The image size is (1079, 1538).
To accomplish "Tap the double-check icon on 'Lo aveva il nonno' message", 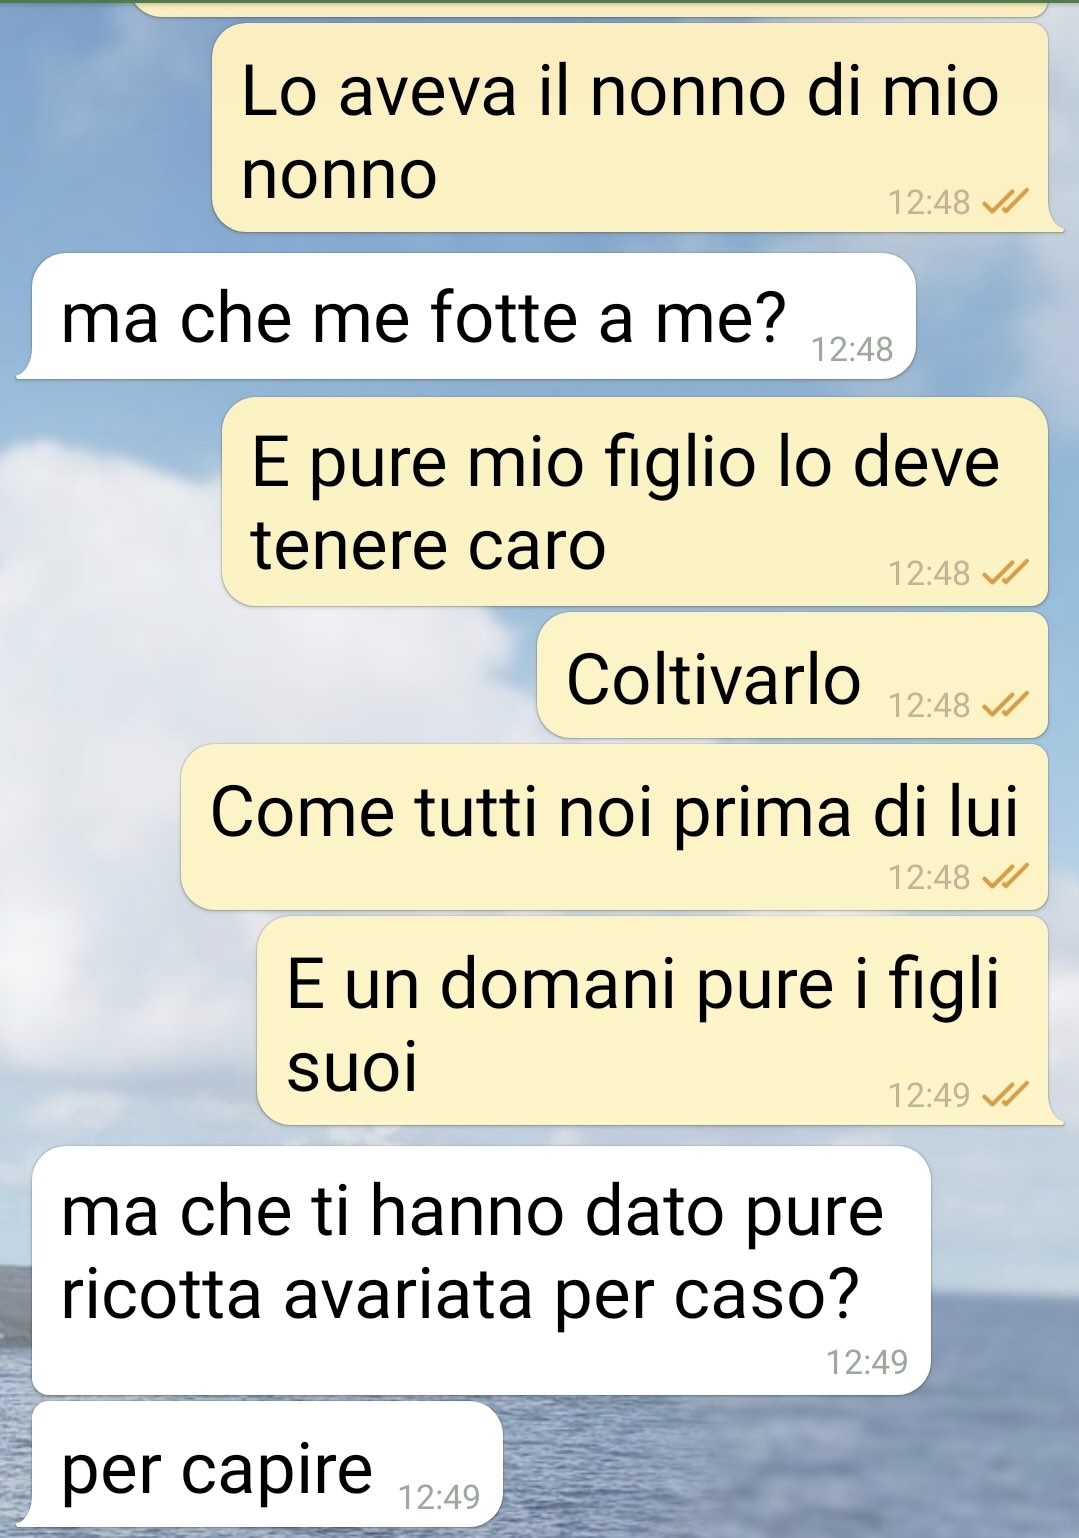I will 1004,203.
